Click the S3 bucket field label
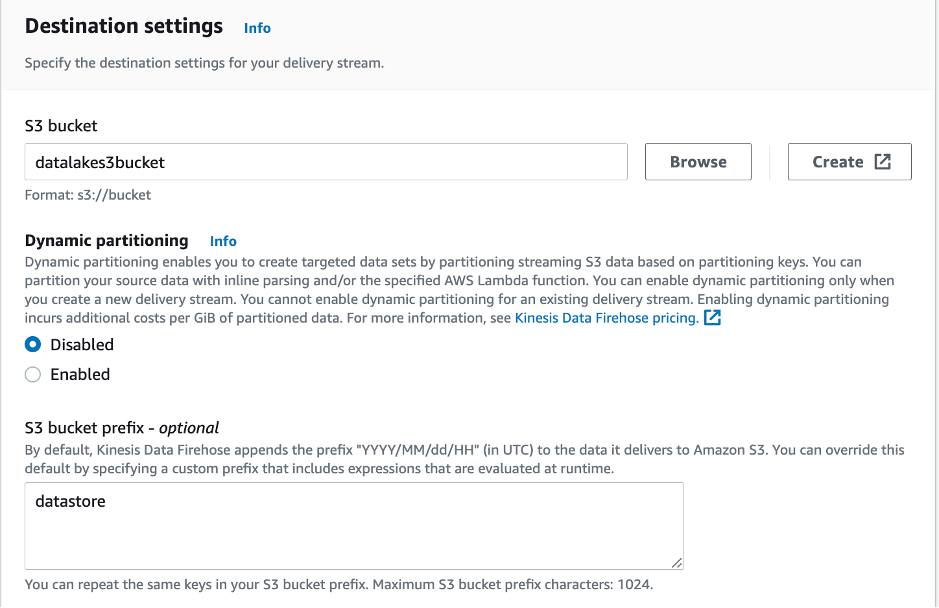Viewport: 939px width, 608px height. 61,126
